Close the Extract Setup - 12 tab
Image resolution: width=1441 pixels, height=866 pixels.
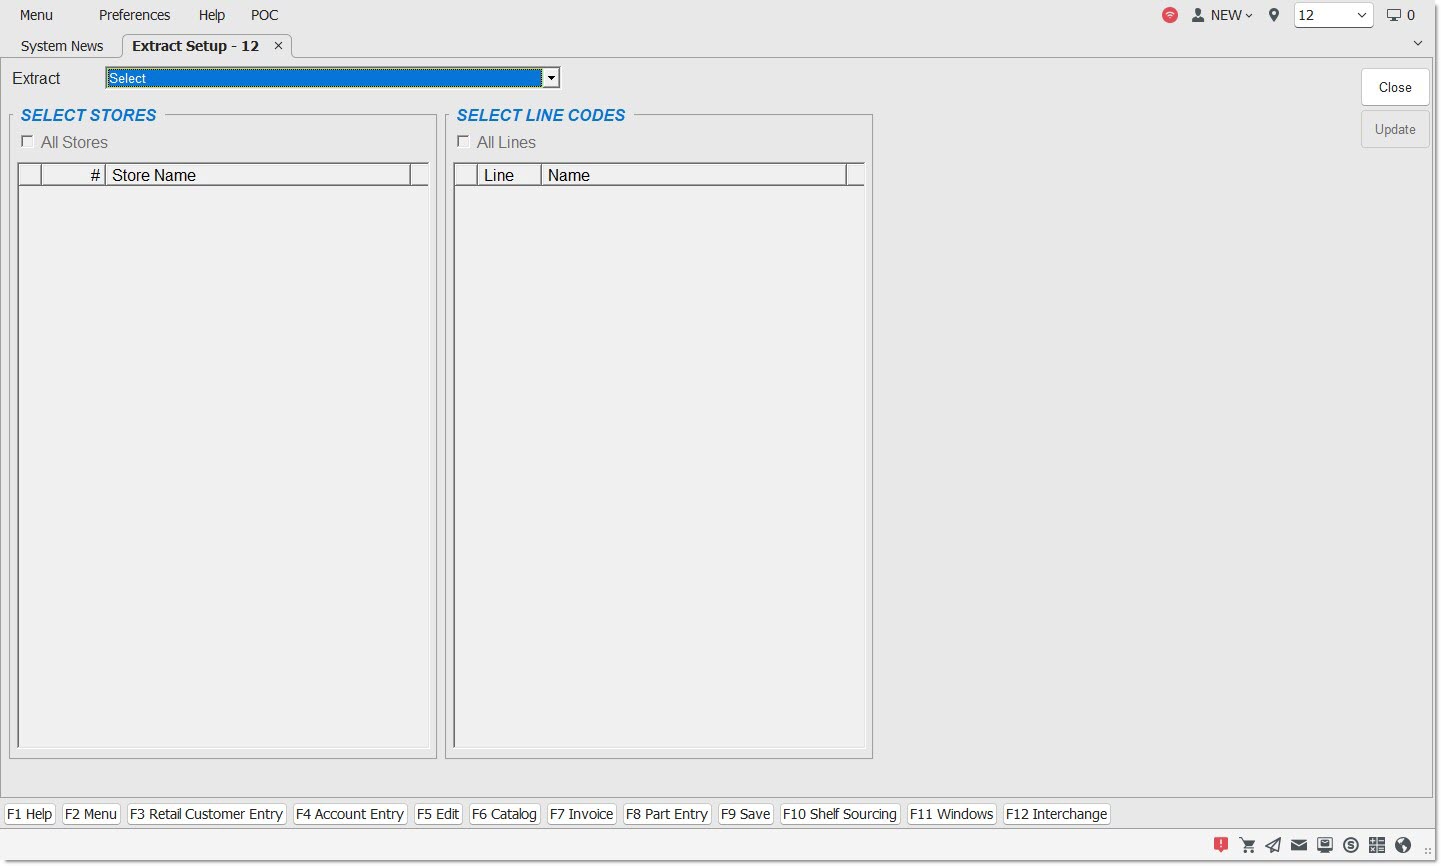point(279,46)
